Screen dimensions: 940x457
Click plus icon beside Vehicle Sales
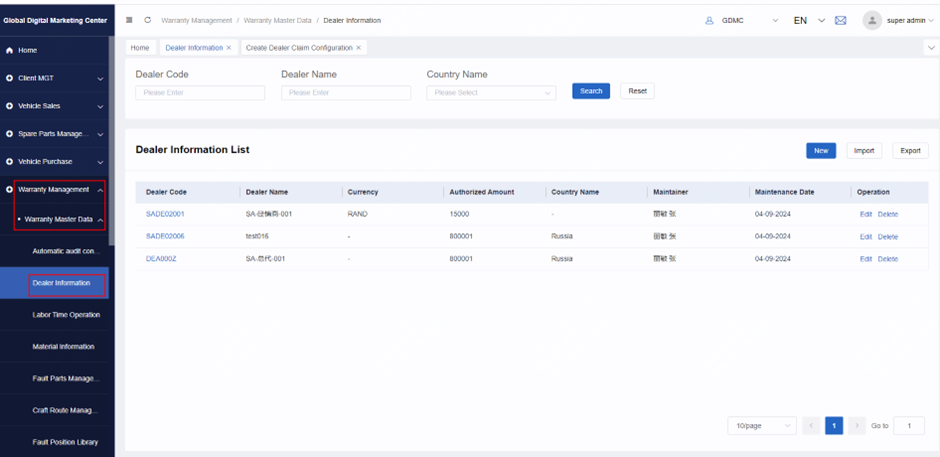tap(10, 106)
